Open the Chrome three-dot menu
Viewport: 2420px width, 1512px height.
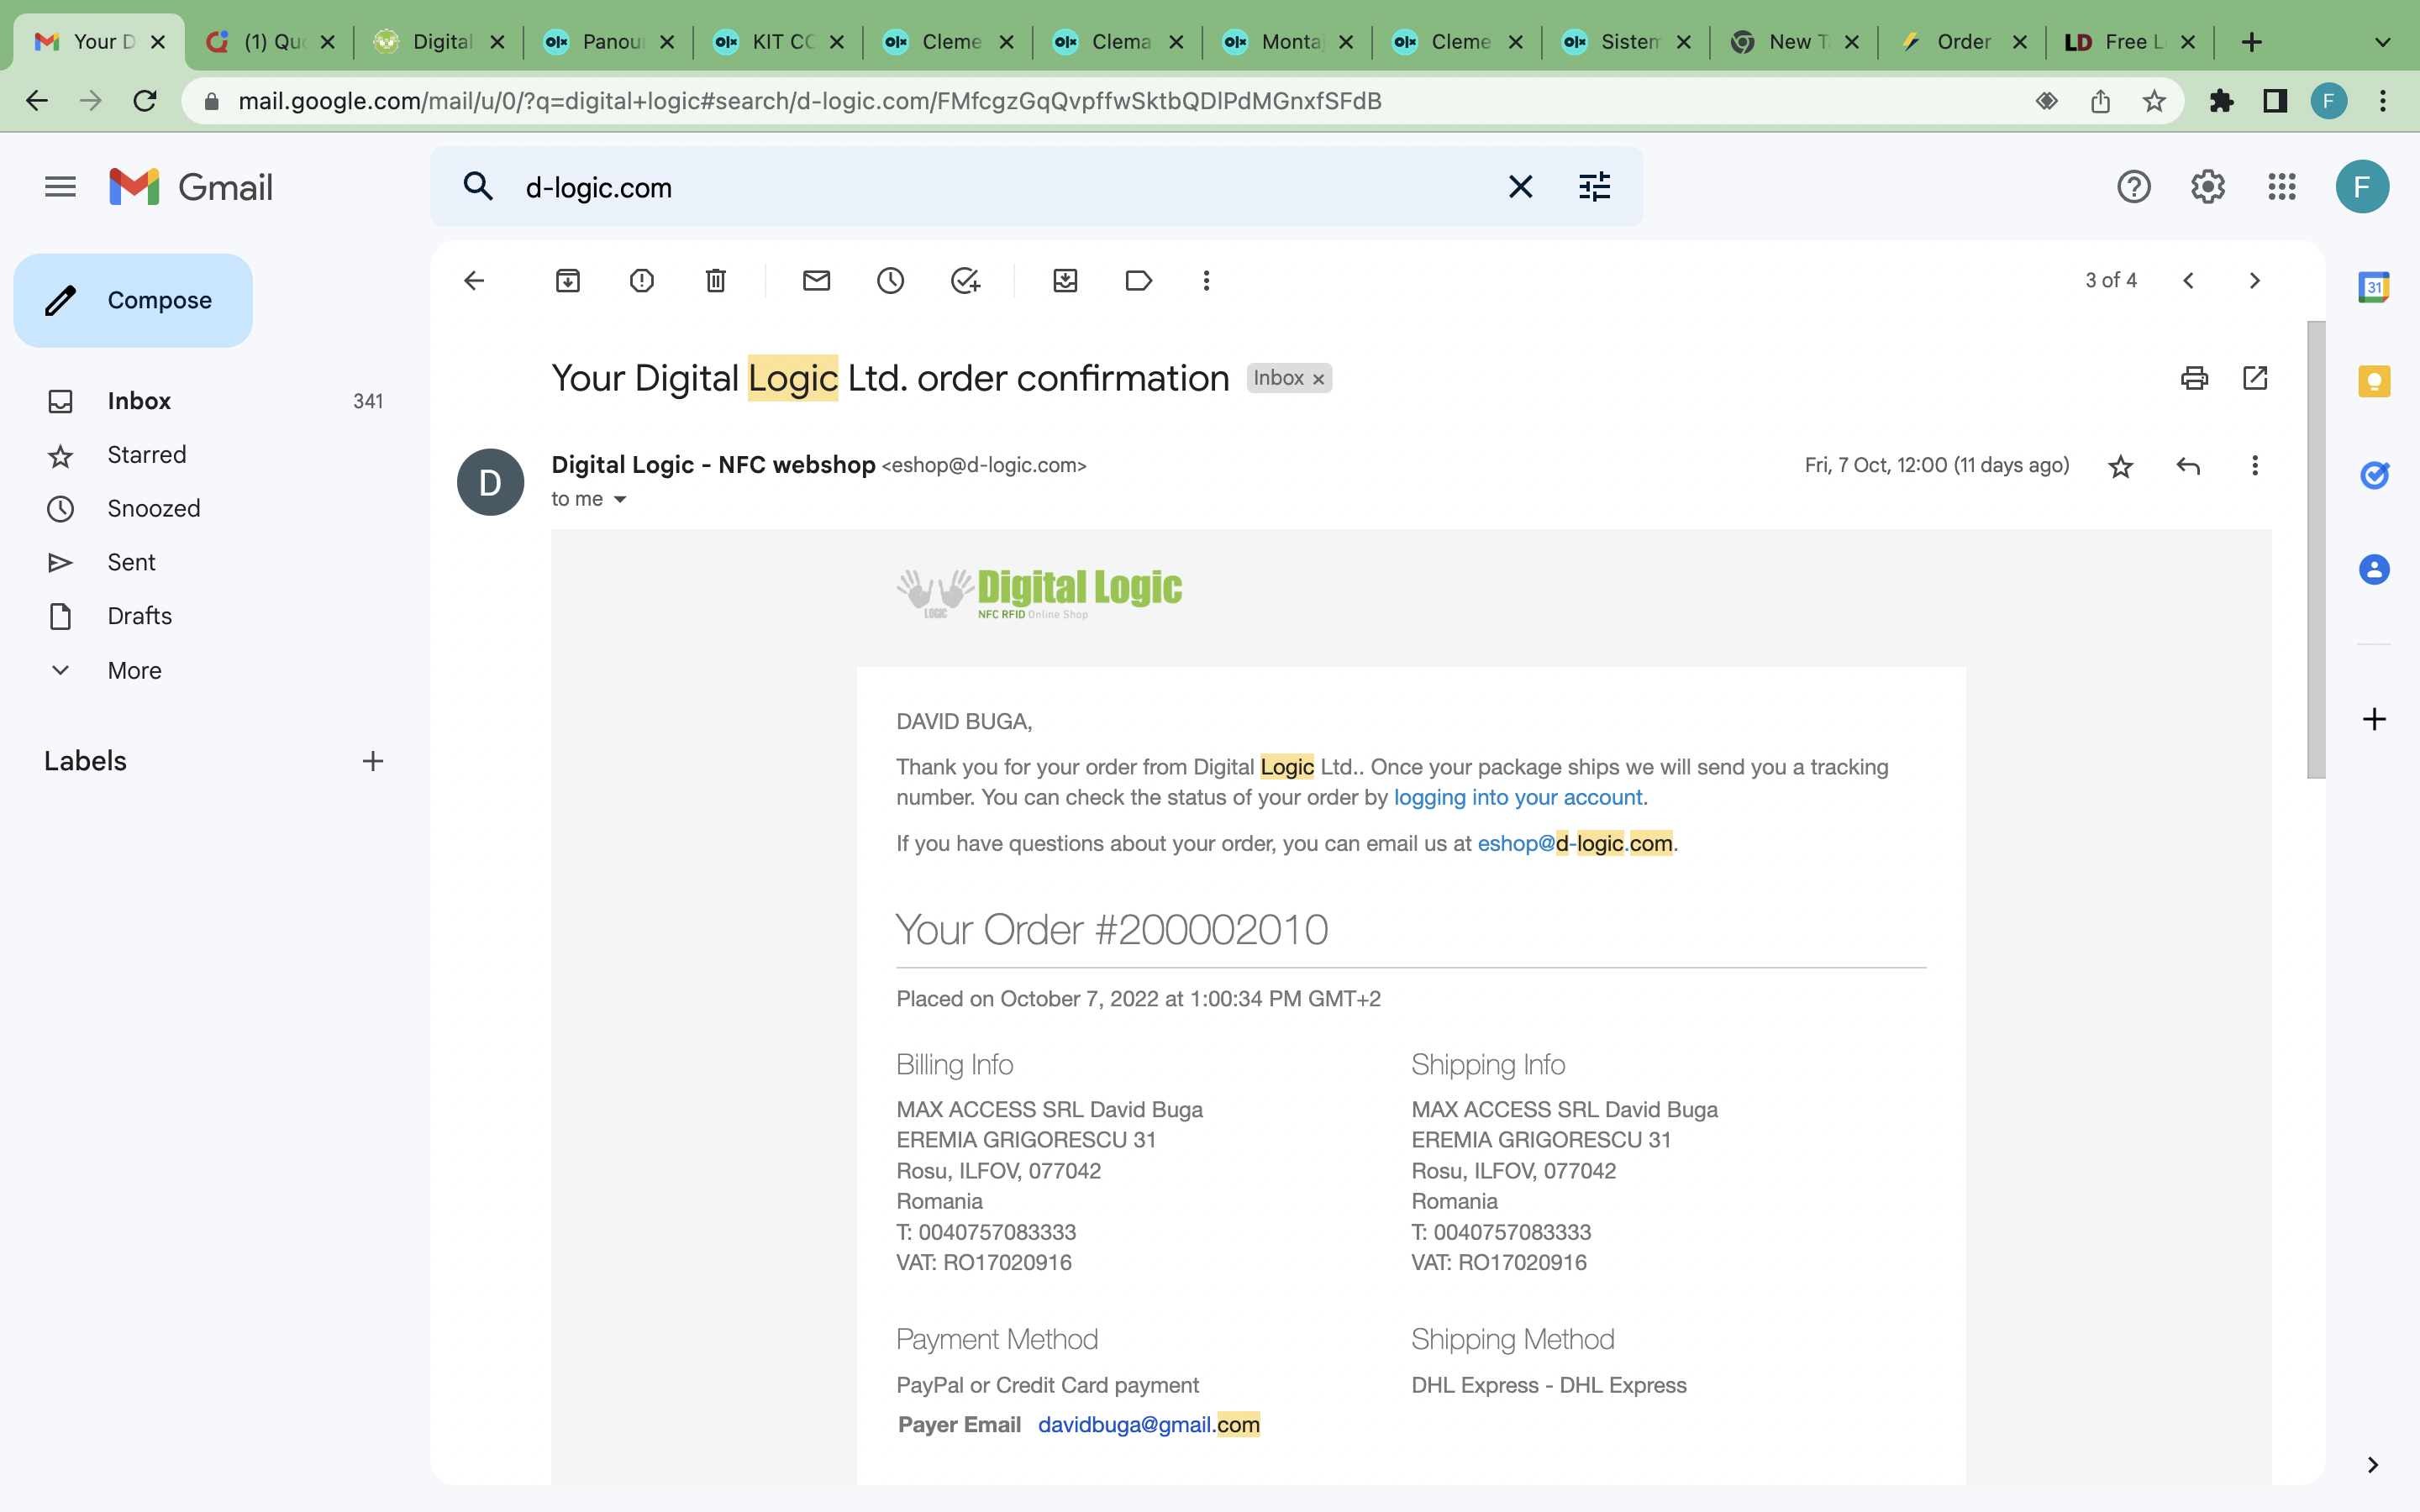coord(2383,101)
